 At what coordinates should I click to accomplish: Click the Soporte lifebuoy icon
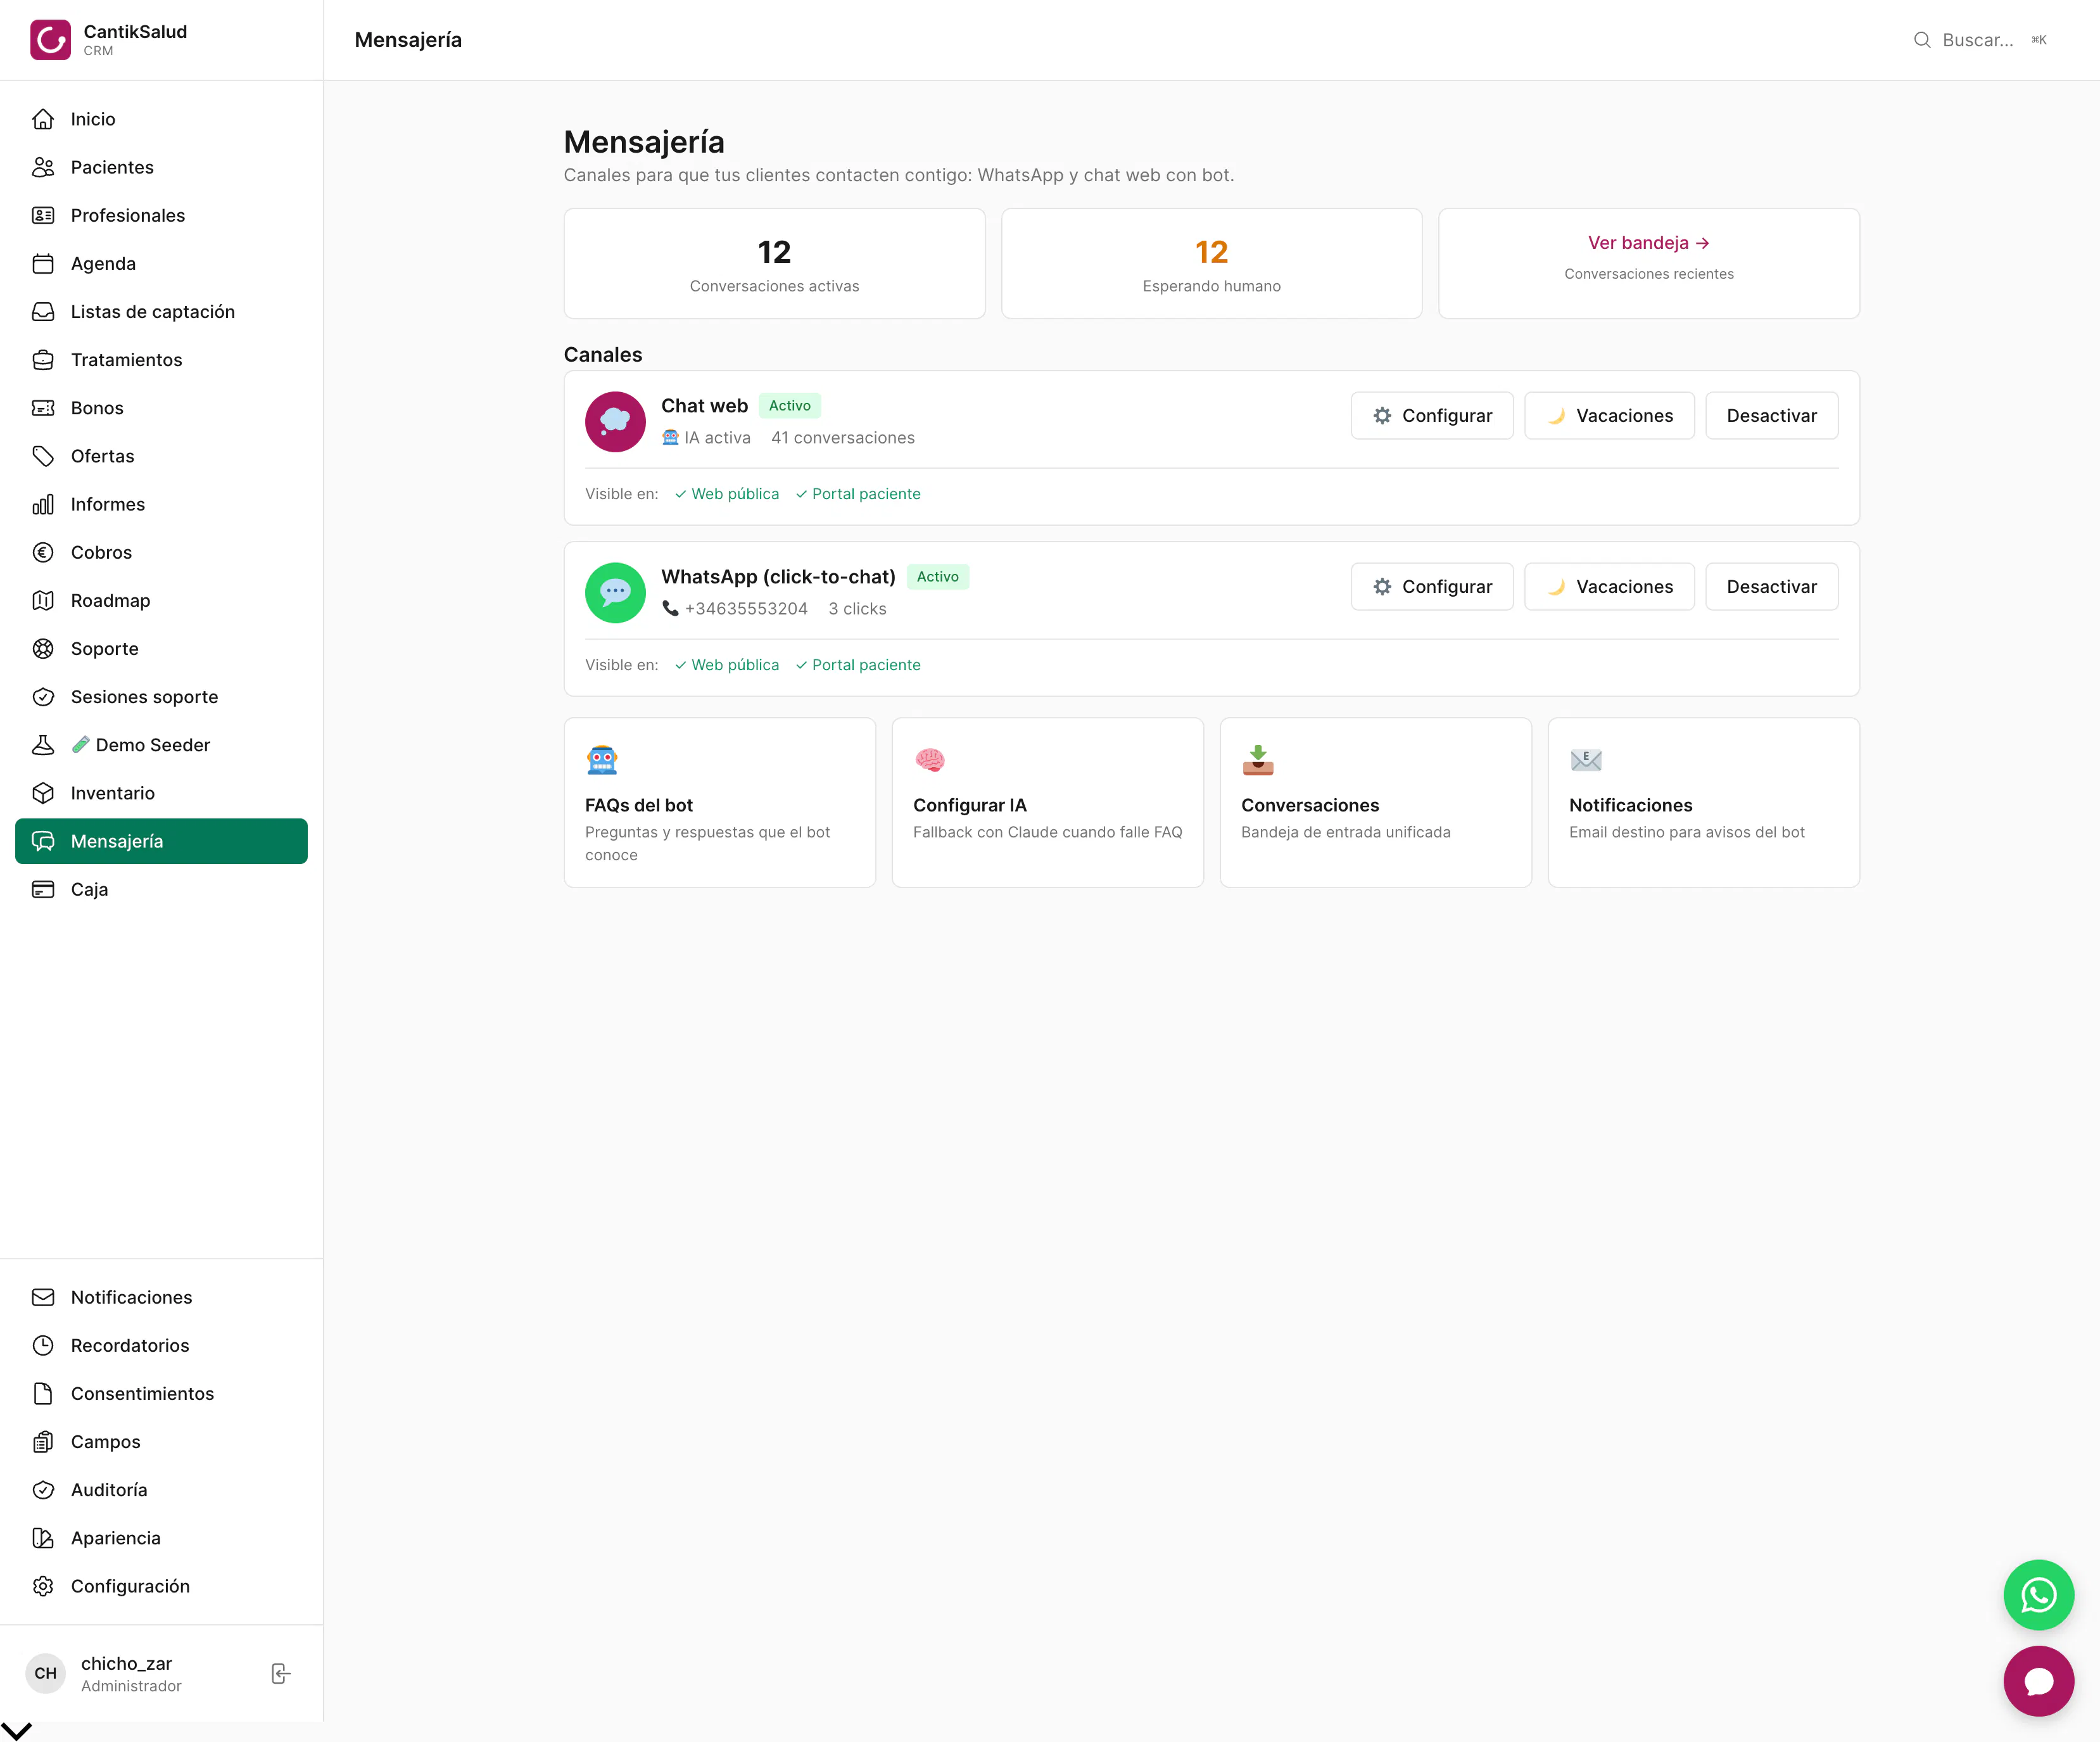pyautogui.click(x=43, y=648)
